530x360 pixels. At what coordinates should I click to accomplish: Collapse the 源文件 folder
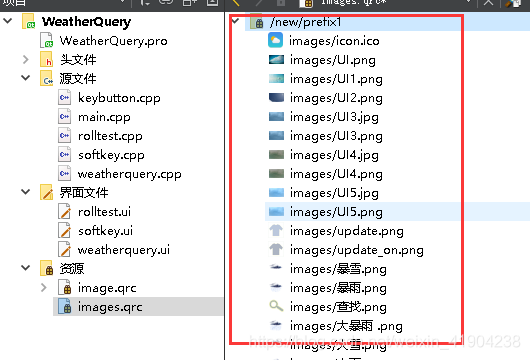(x=26, y=78)
